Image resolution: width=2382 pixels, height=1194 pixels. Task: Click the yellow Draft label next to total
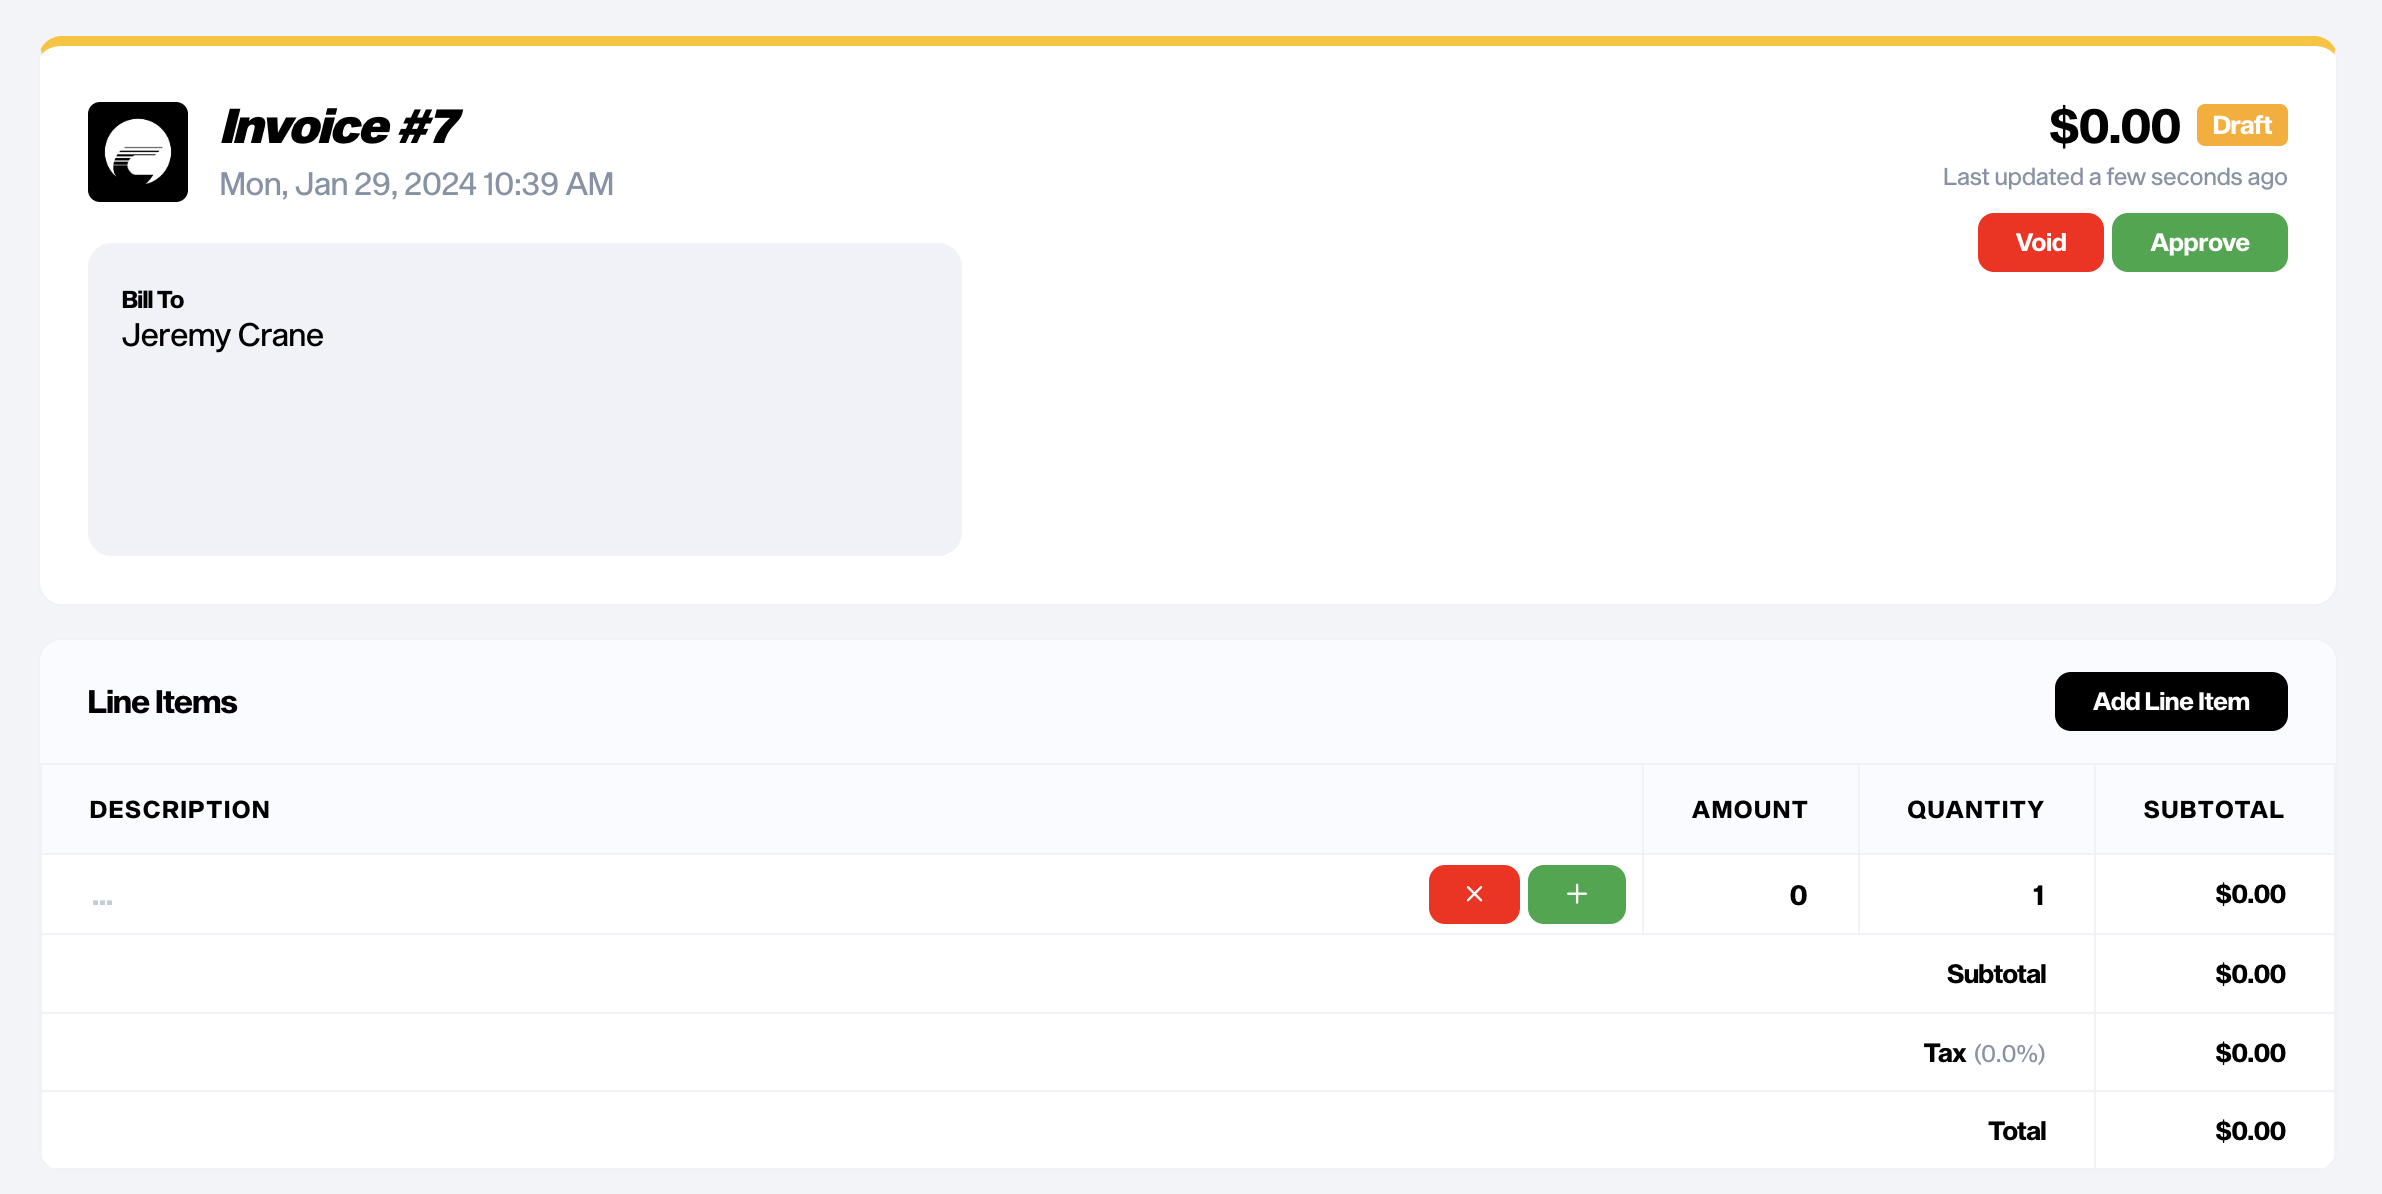click(x=2242, y=124)
